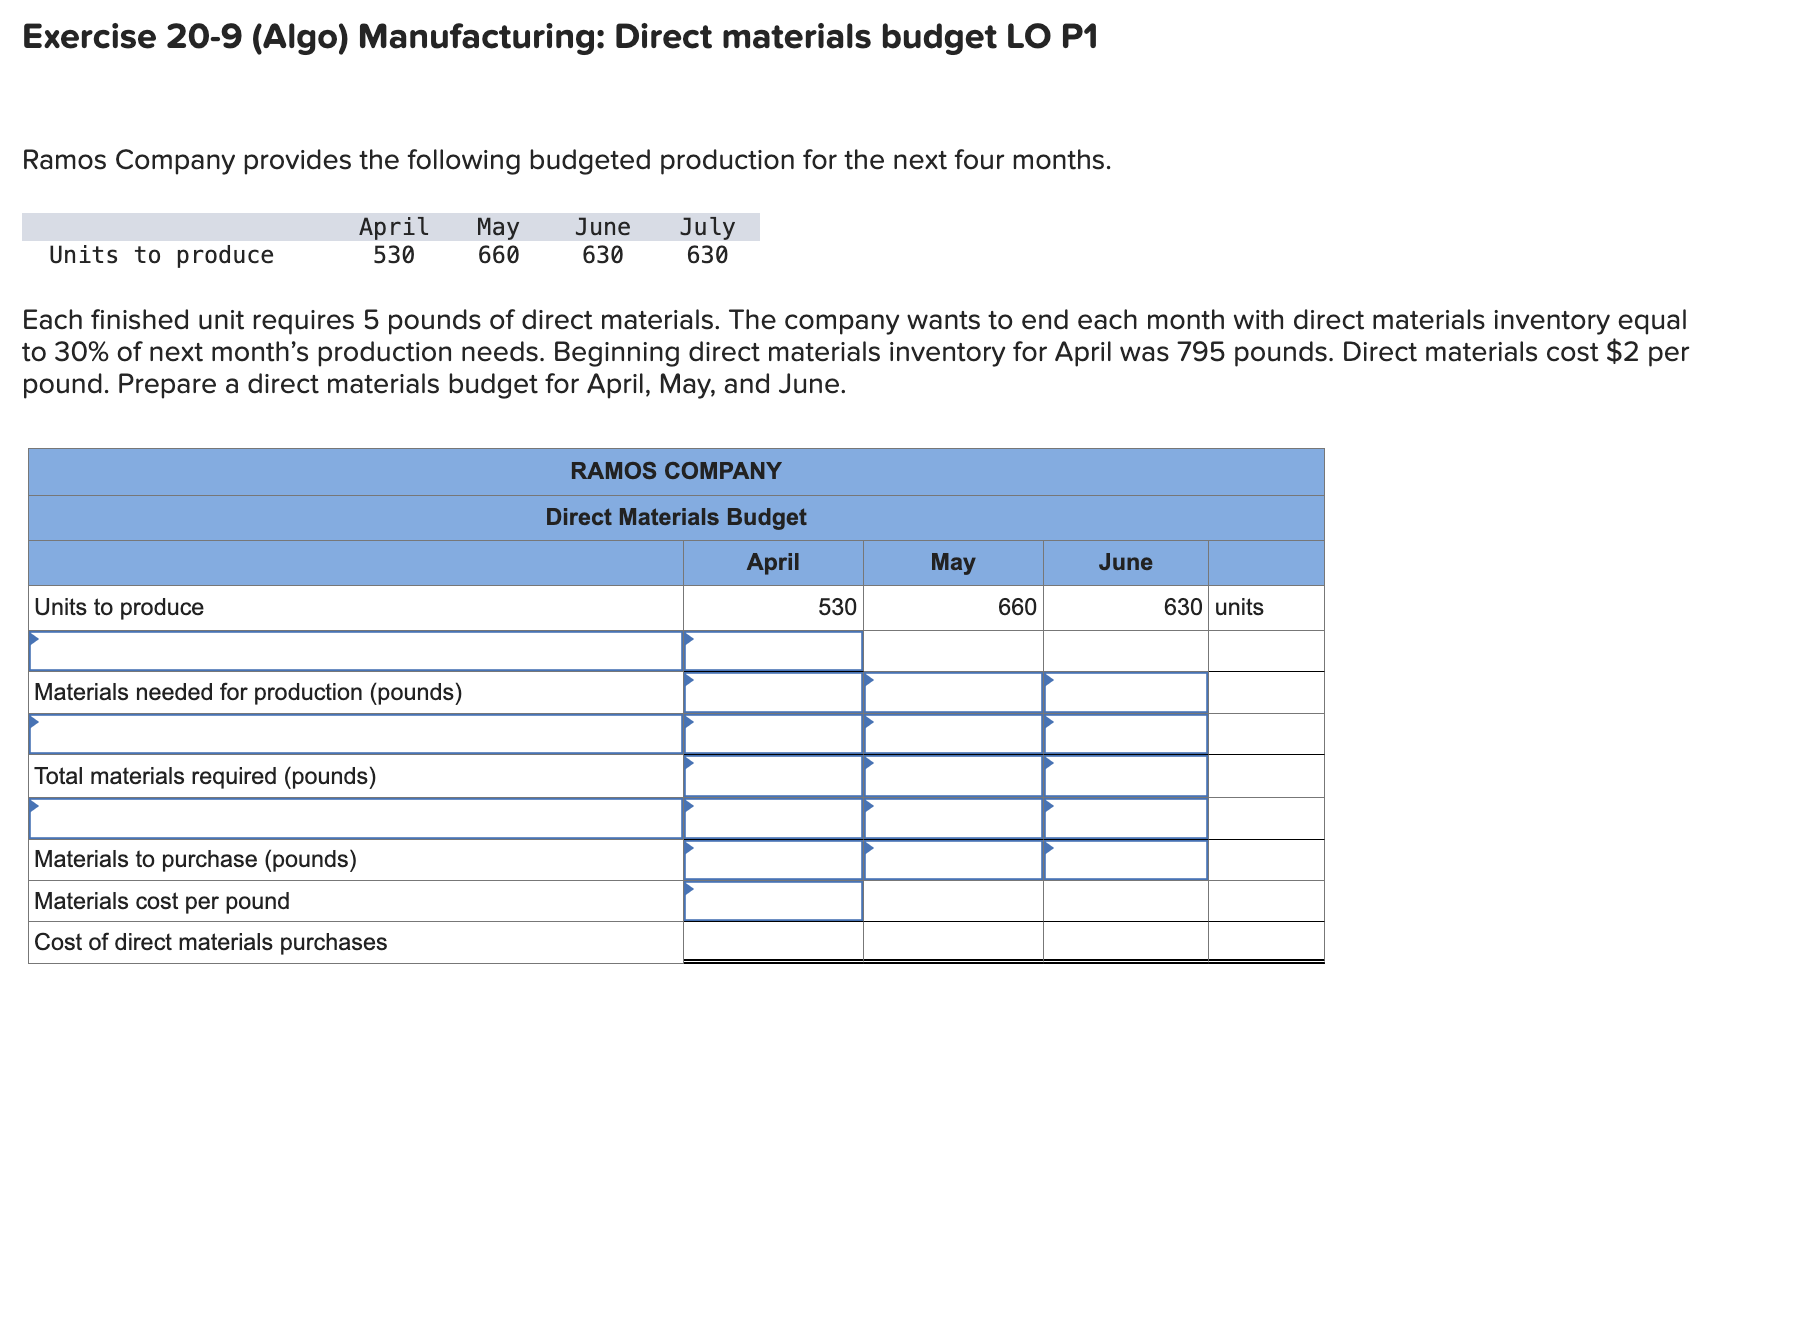Screen dimensions: 1796x1344
Task: Select the RAMOS COMPANY title bar
Action: coord(675,470)
